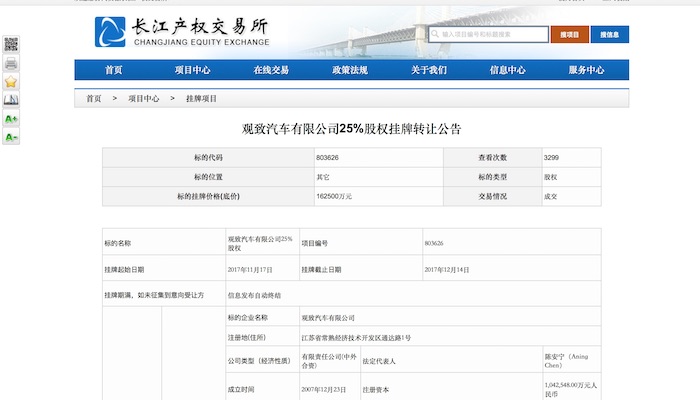This screenshot has width=700, height=400.
Task: Decrease font size with A- icon
Action: [x=11, y=137]
